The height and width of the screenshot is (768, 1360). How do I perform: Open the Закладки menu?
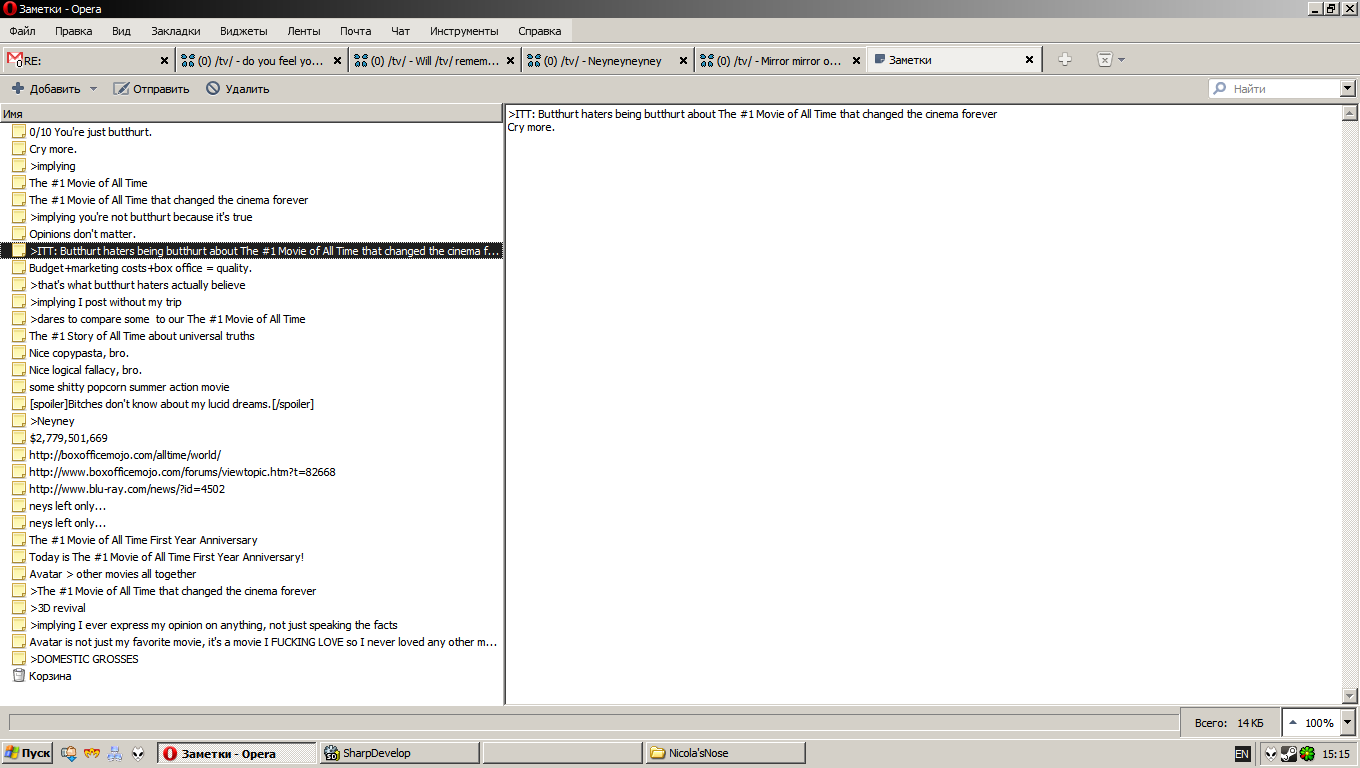point(176,31)
